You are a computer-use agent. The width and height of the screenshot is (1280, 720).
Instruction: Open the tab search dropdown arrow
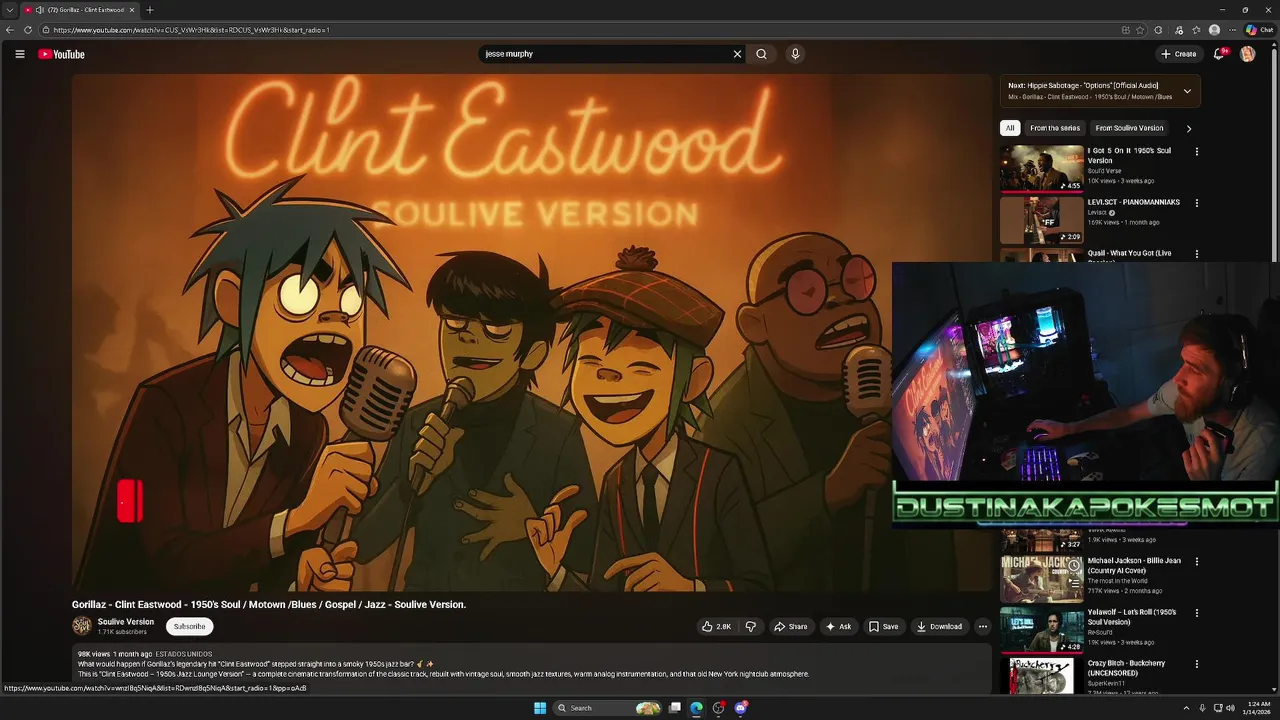(x=10, y=10)
